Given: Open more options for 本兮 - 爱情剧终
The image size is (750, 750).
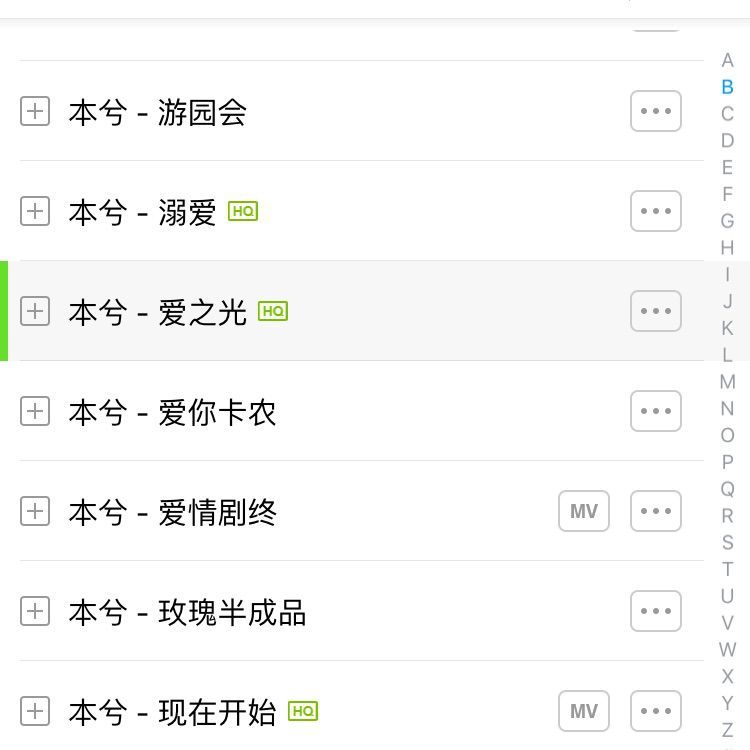Looking at the screenshot, I should [656, 511].
